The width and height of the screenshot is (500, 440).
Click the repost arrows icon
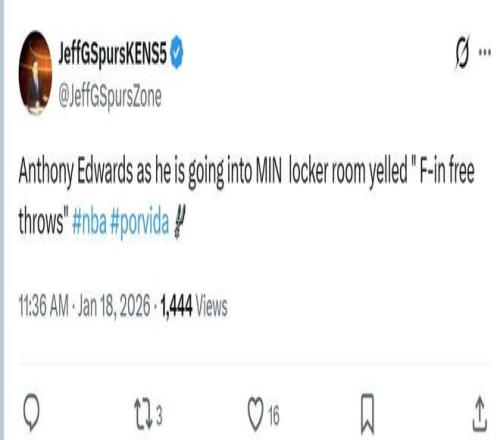point(143,413)
